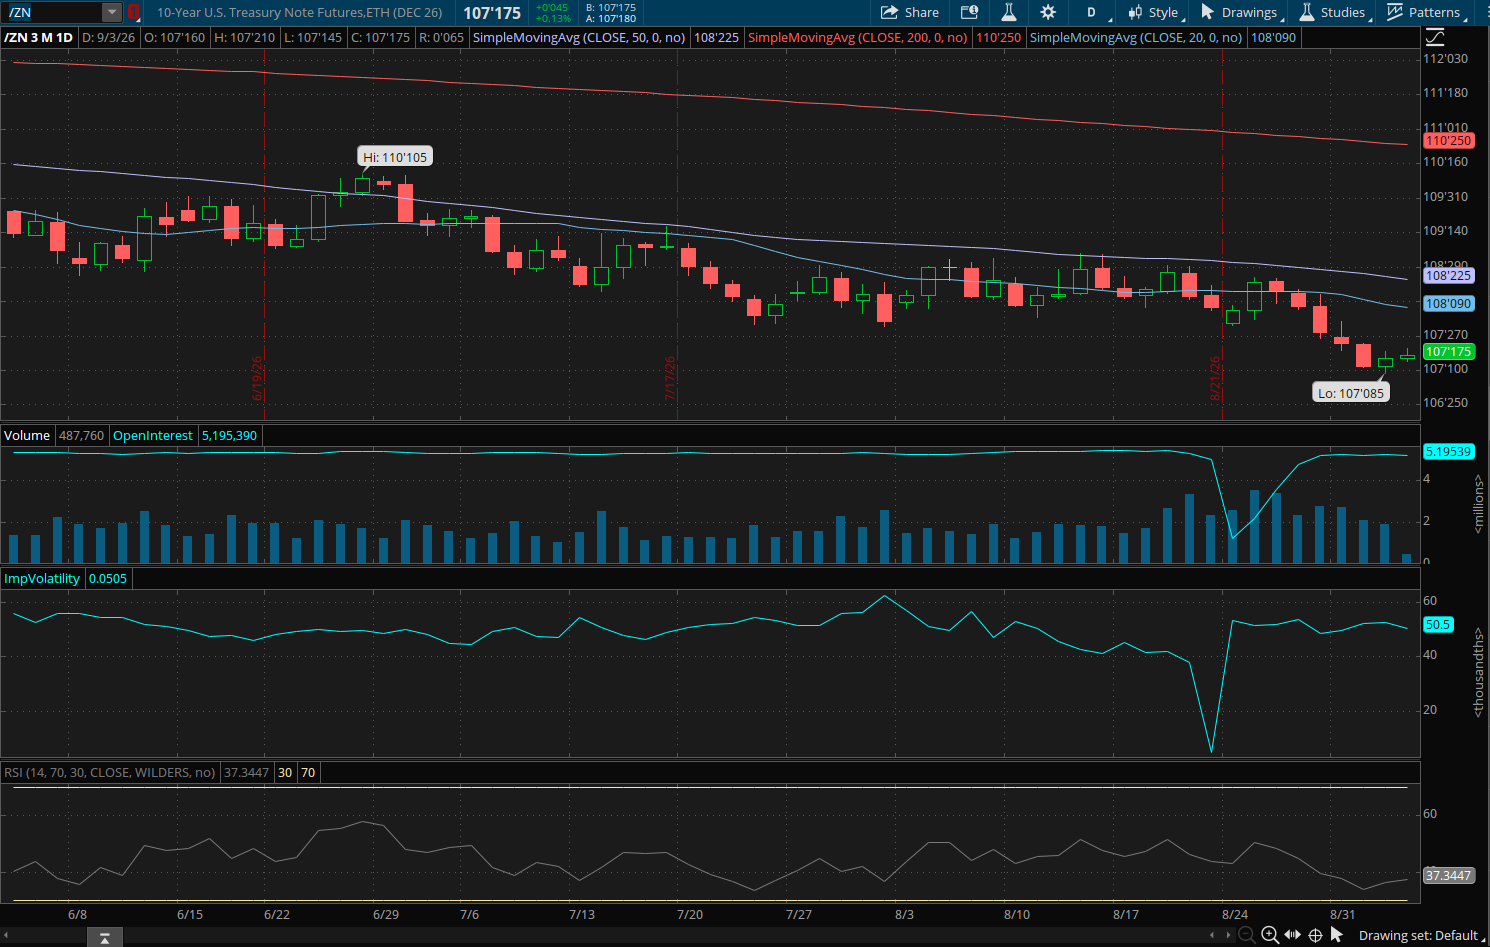The image size is (1490, 947).
Task: Click the RSI 30 oversold value label
Action: point(285,772)
